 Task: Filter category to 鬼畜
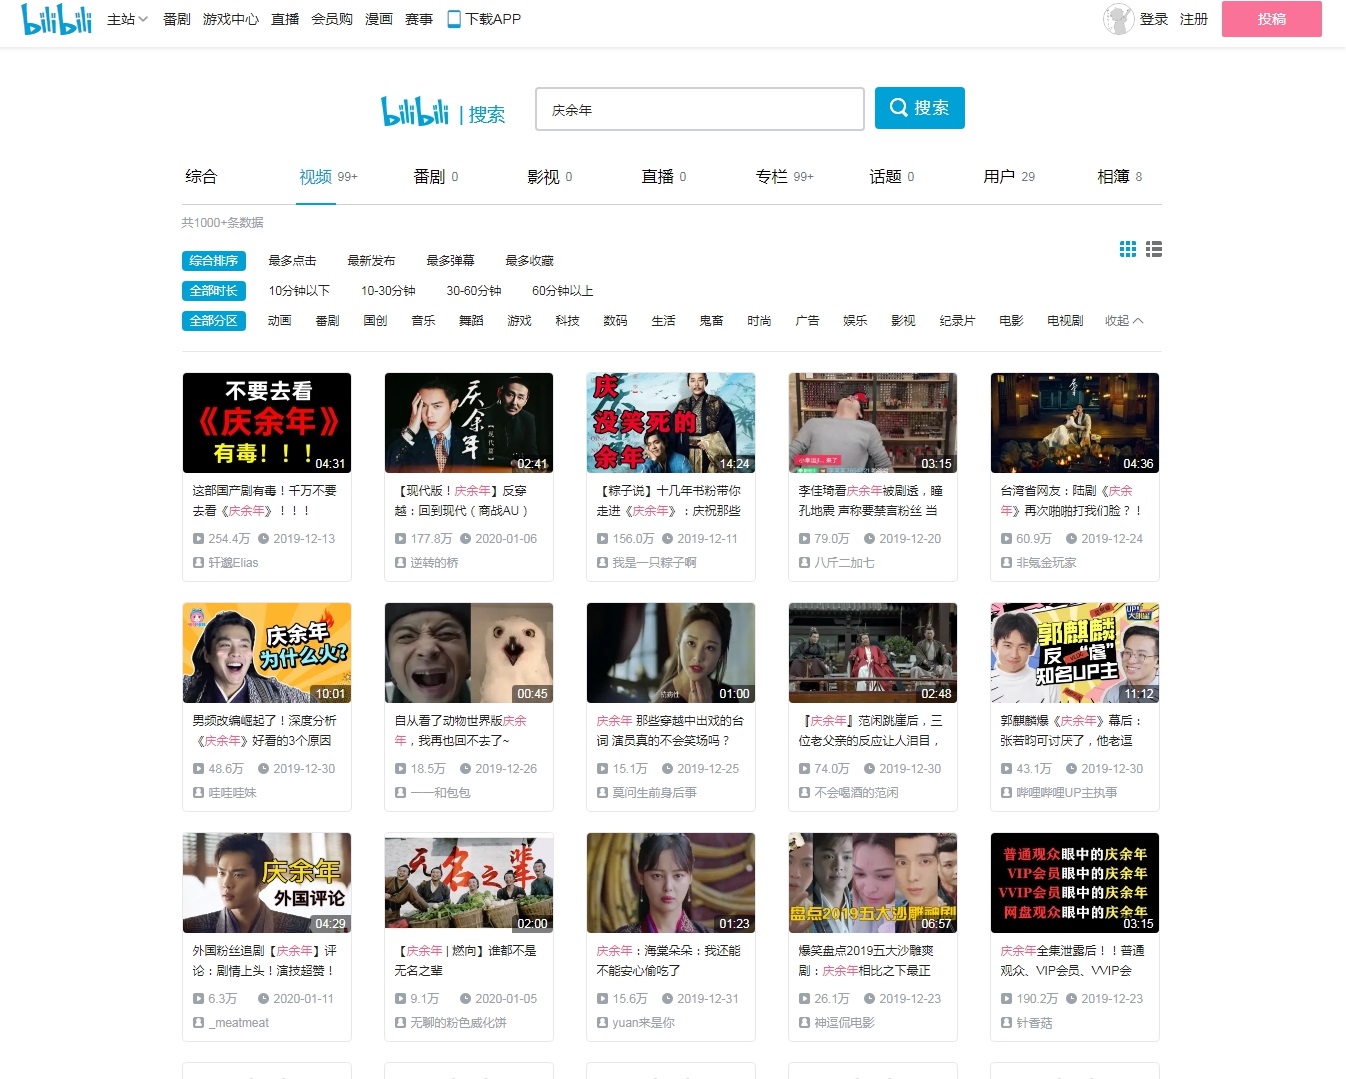pyautogui.click(x=711, y=321)
